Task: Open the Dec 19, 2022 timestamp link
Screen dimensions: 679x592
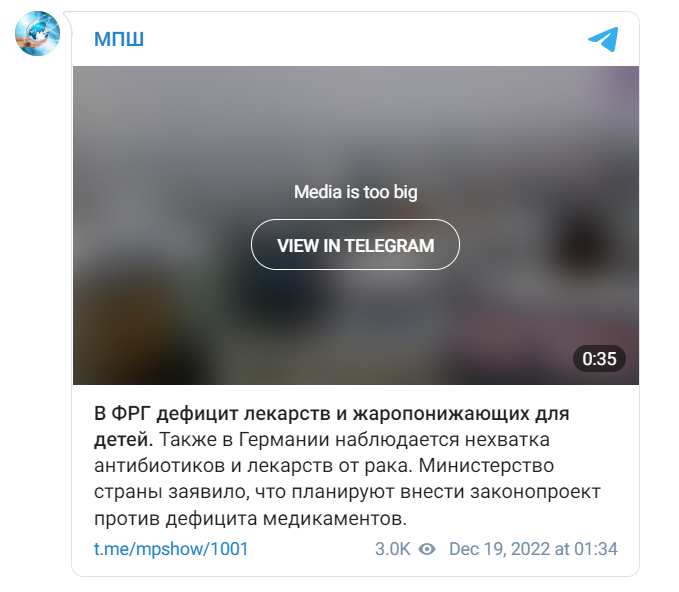Action: (533, 549)
